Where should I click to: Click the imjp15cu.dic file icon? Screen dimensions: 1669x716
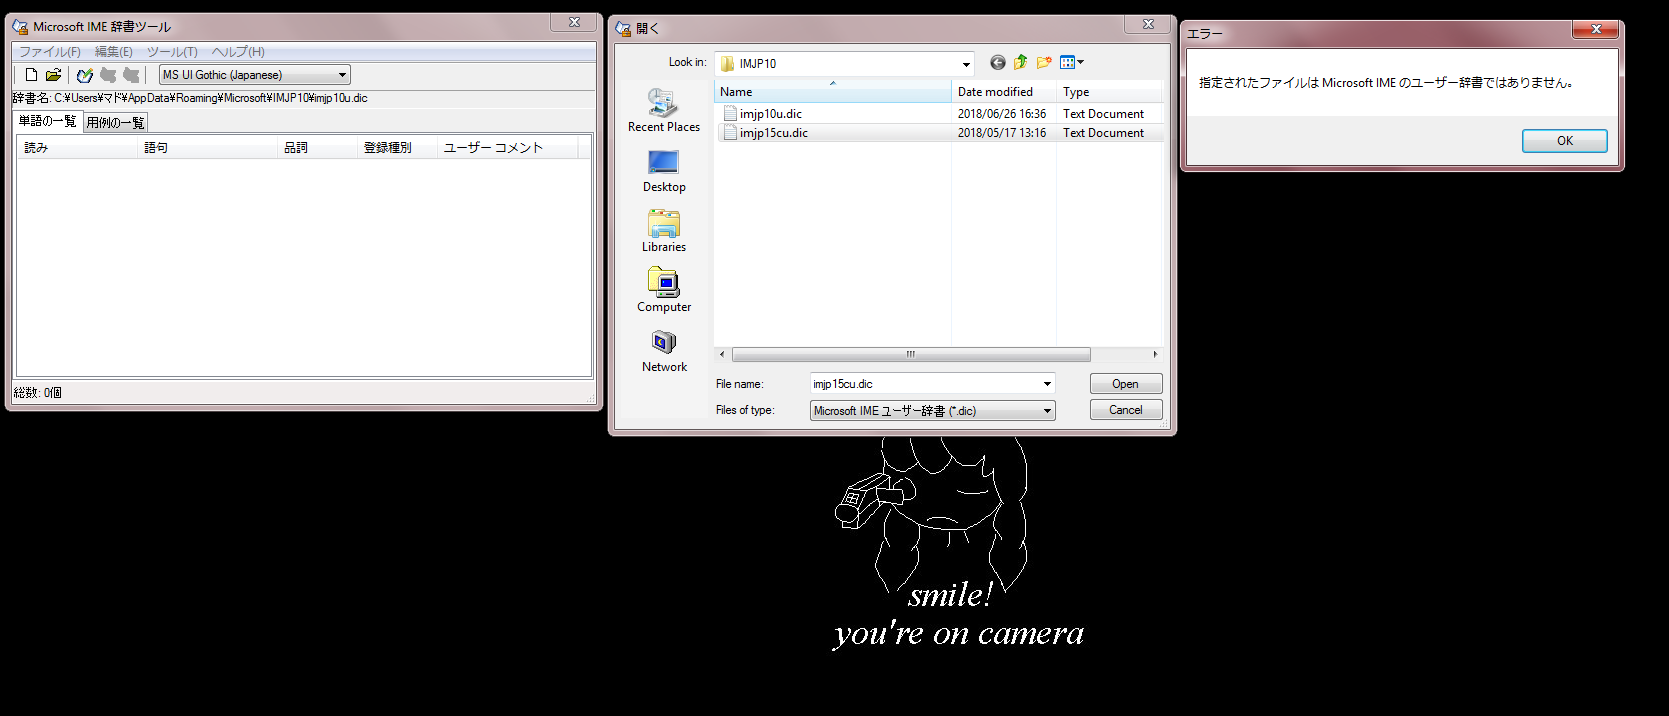[x=730, y=133]
